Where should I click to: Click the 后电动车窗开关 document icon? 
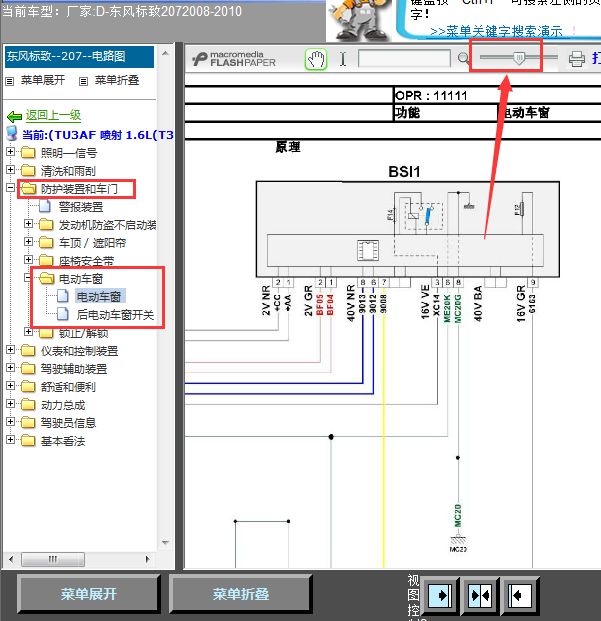[x=63, y=314]
